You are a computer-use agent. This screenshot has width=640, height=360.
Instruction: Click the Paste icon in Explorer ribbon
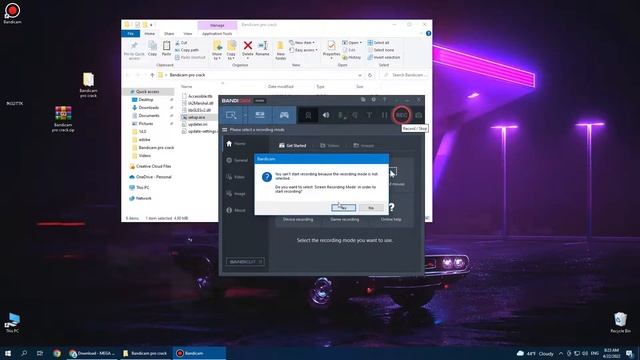(x=167, y=48)
